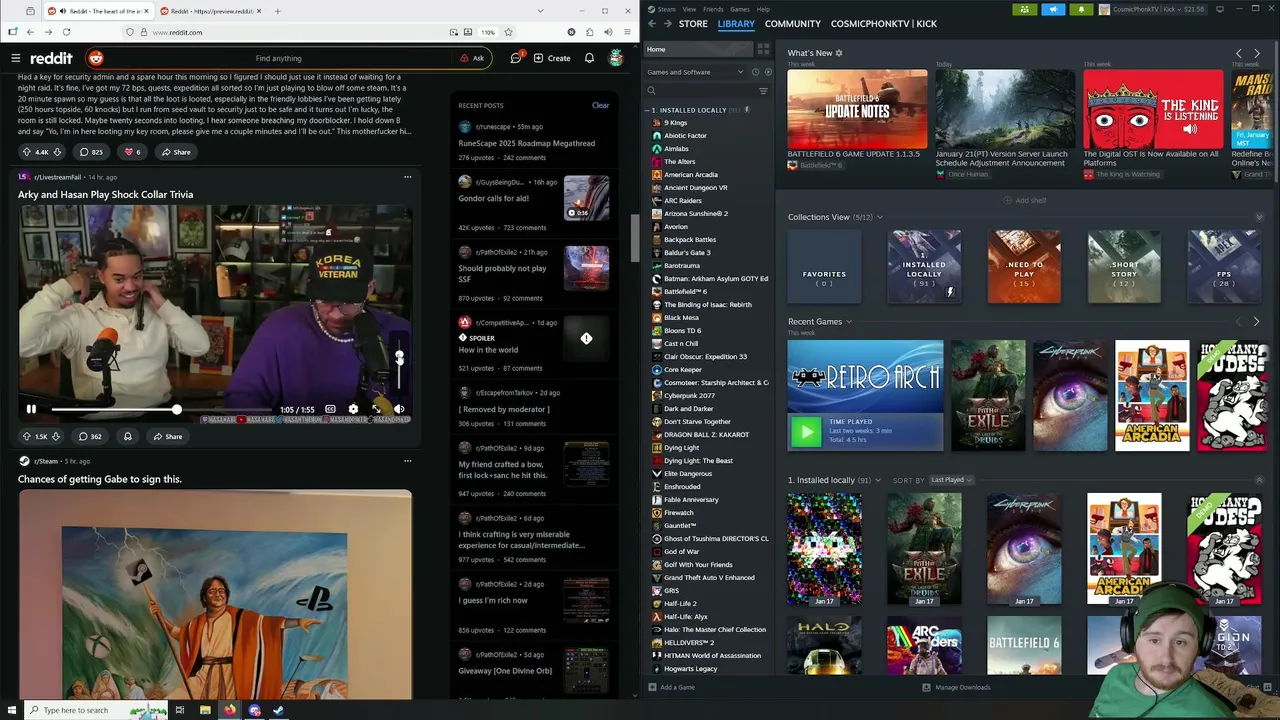Open RuneScape 2025 Roadmap Megathread post

[526, 143]
